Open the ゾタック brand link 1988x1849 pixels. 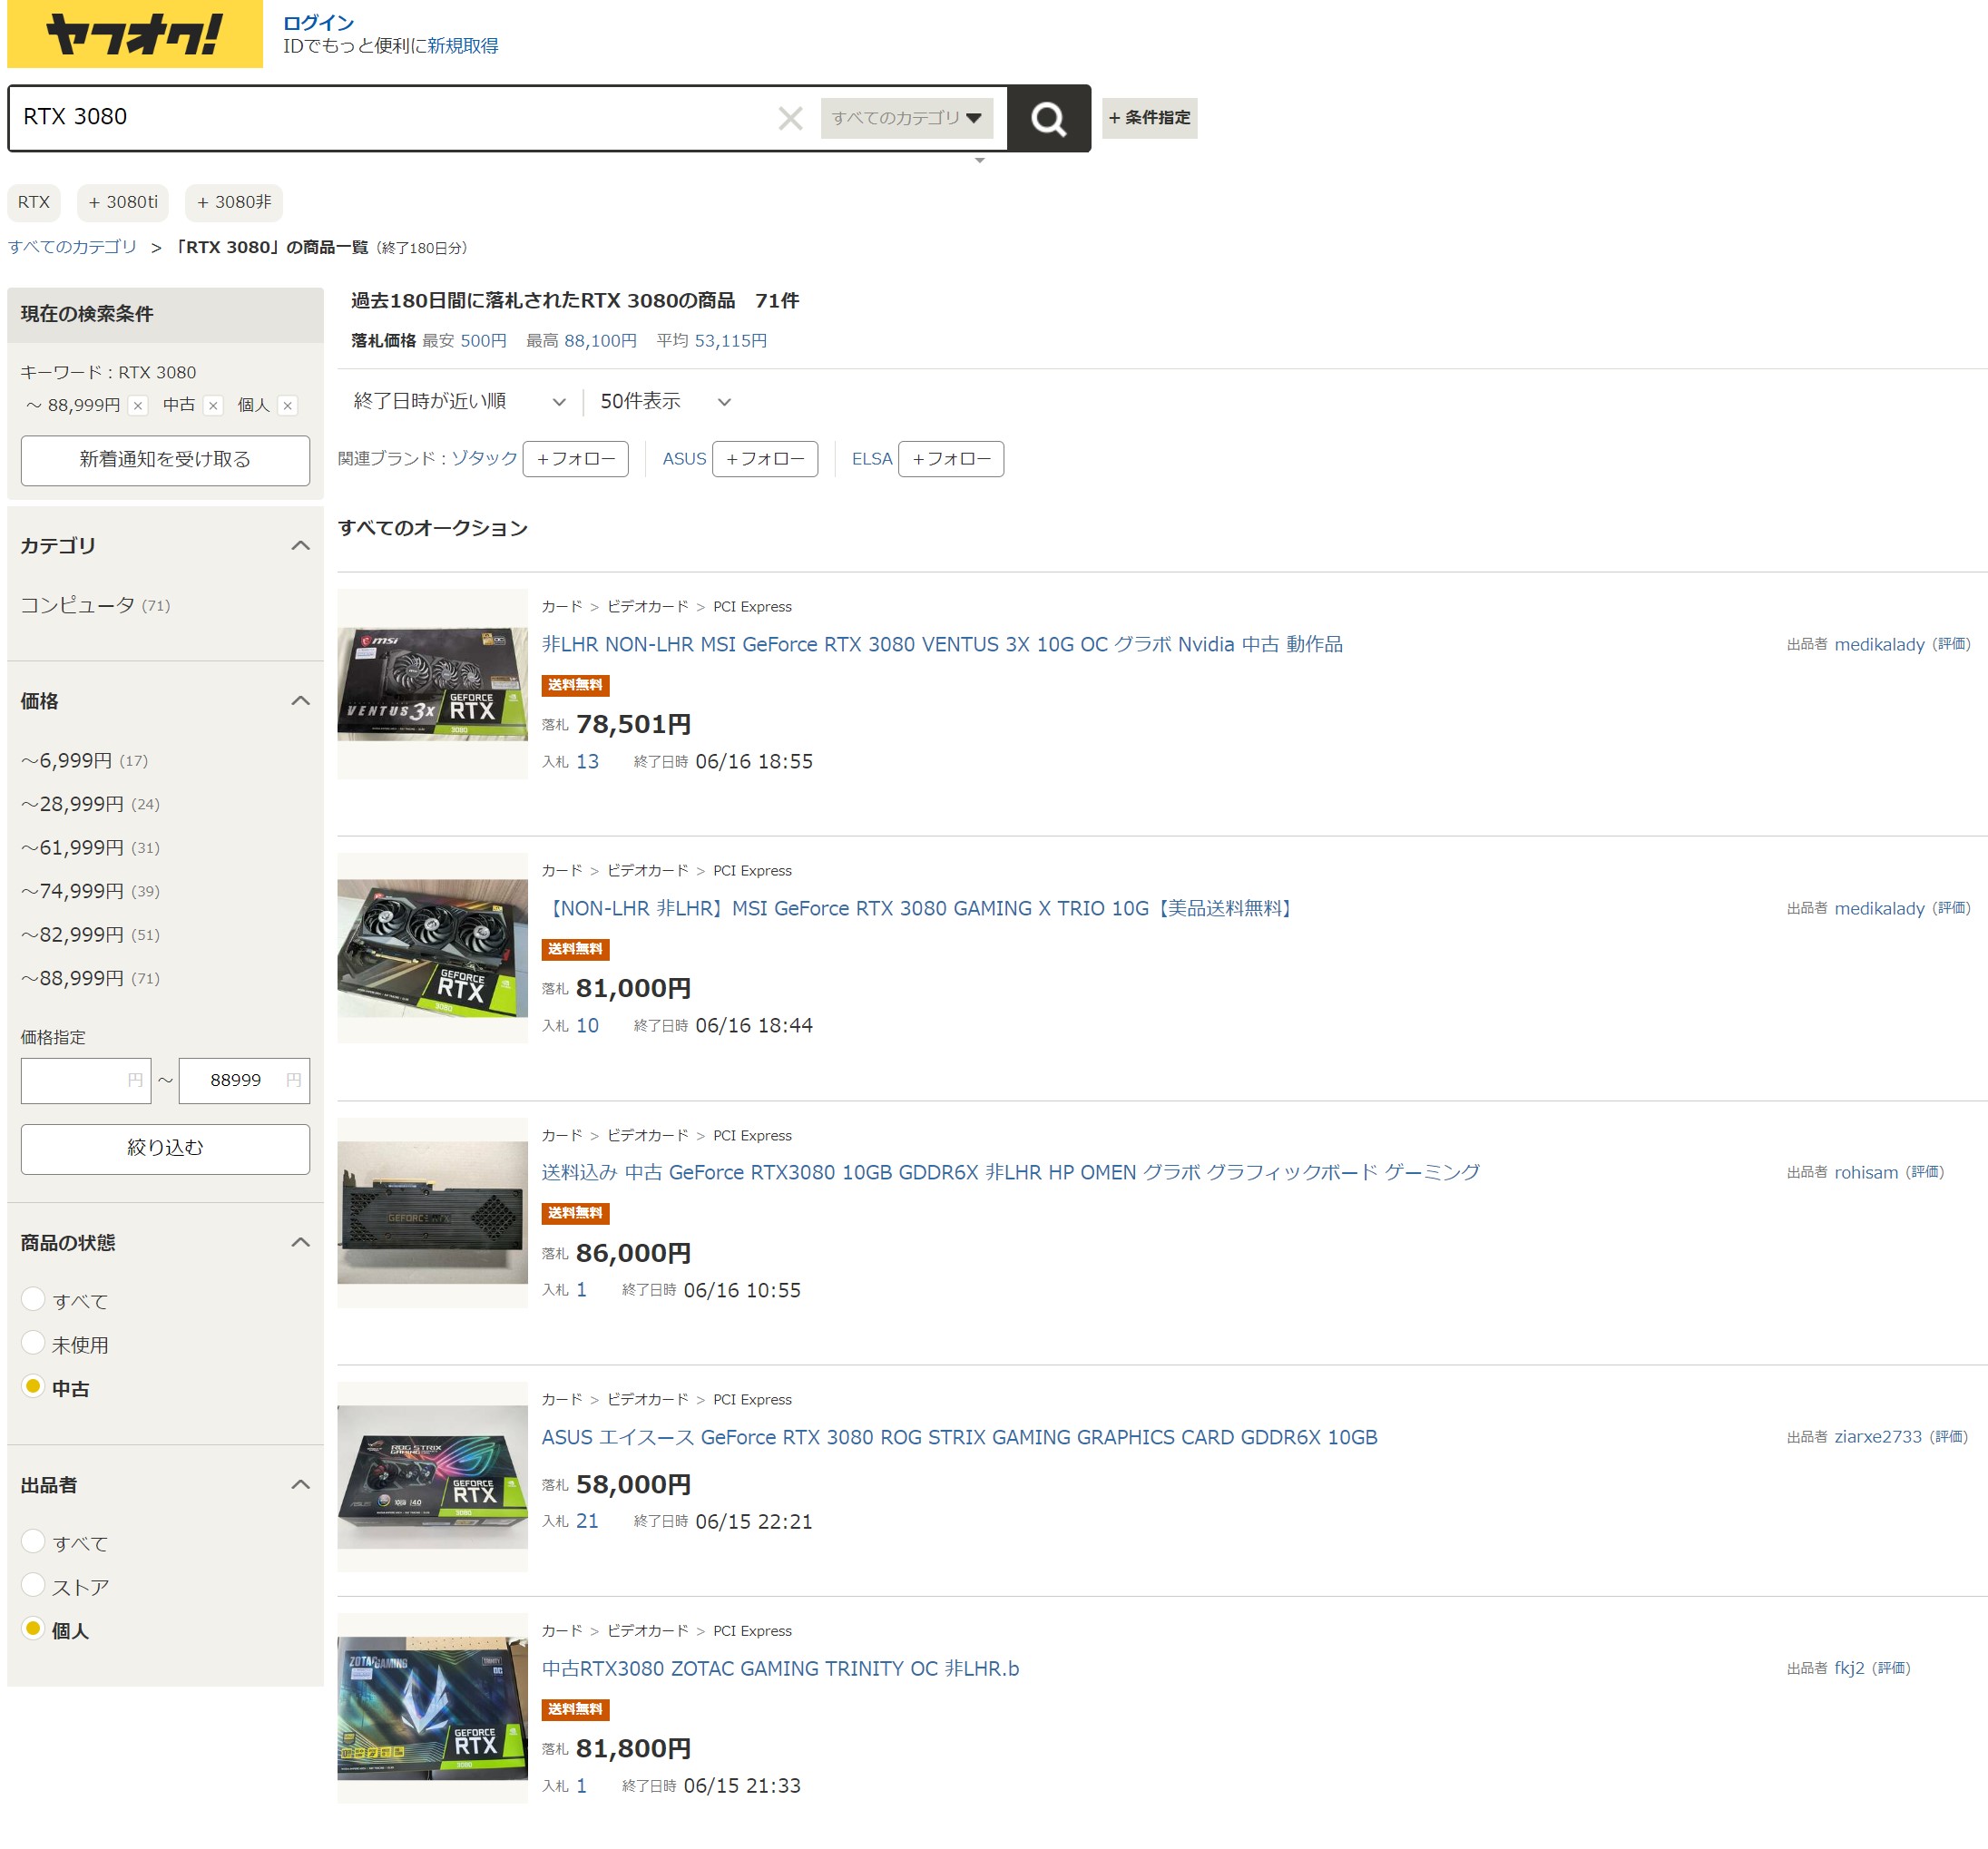coord(484,458)
